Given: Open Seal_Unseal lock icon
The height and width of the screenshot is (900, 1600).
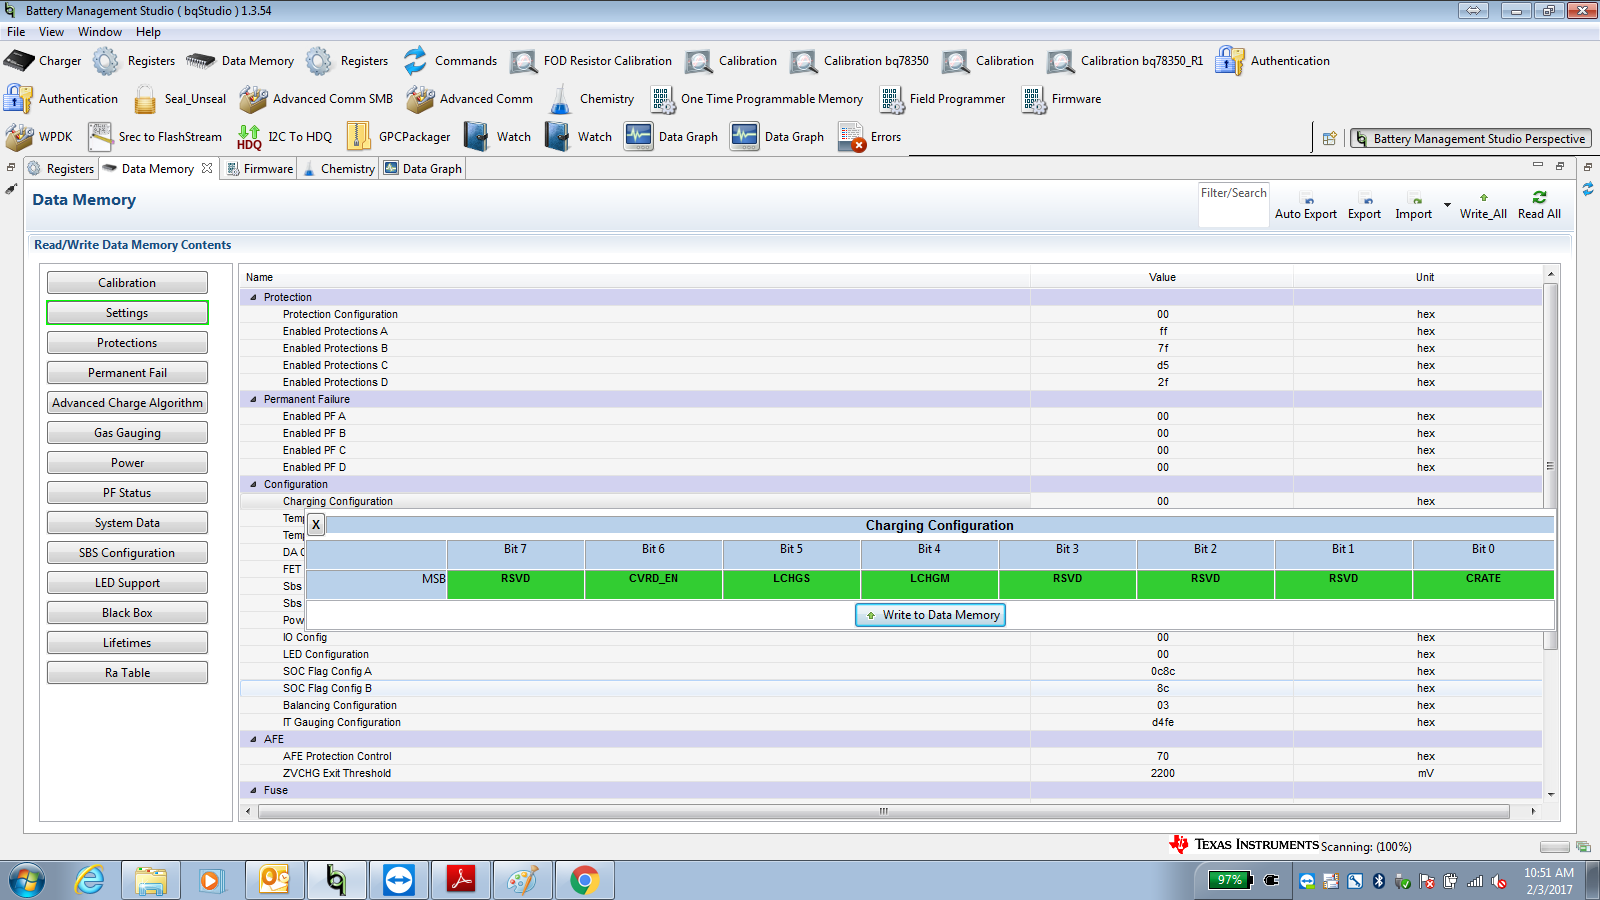Looking at the screenshot, I should 145,99.
